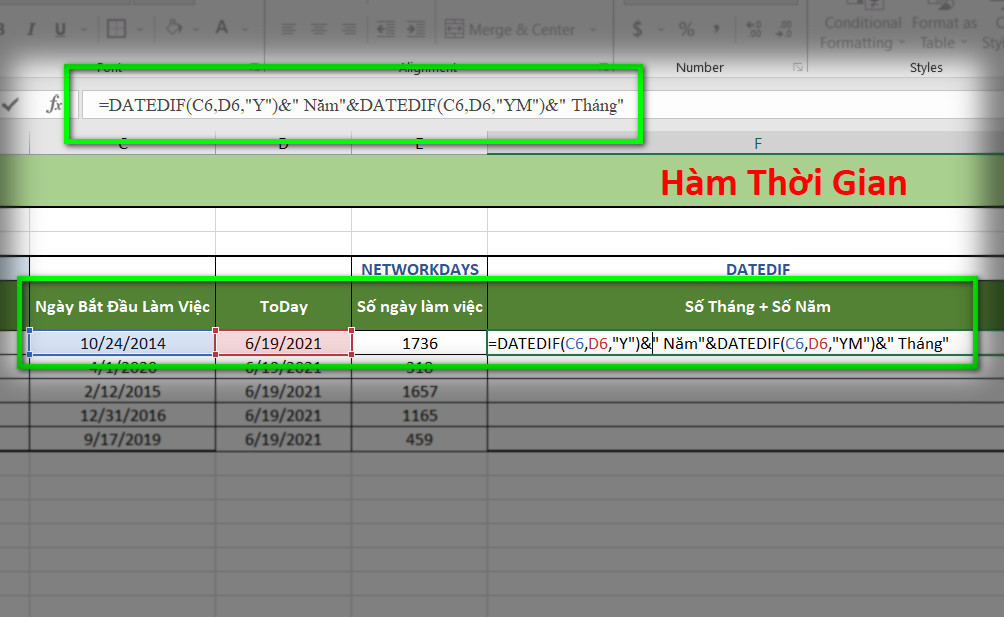
Task: Apply the borders icon
Action: tap(117, 29)
